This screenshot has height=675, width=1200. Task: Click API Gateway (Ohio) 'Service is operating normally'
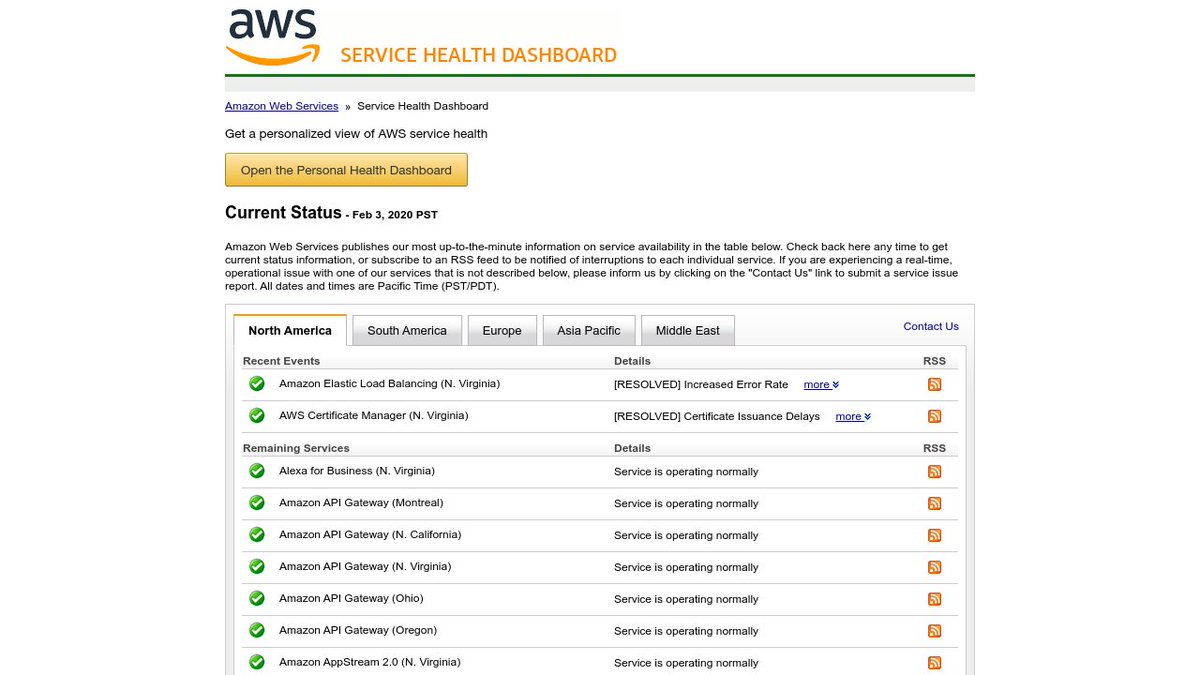tap(686, 600)
